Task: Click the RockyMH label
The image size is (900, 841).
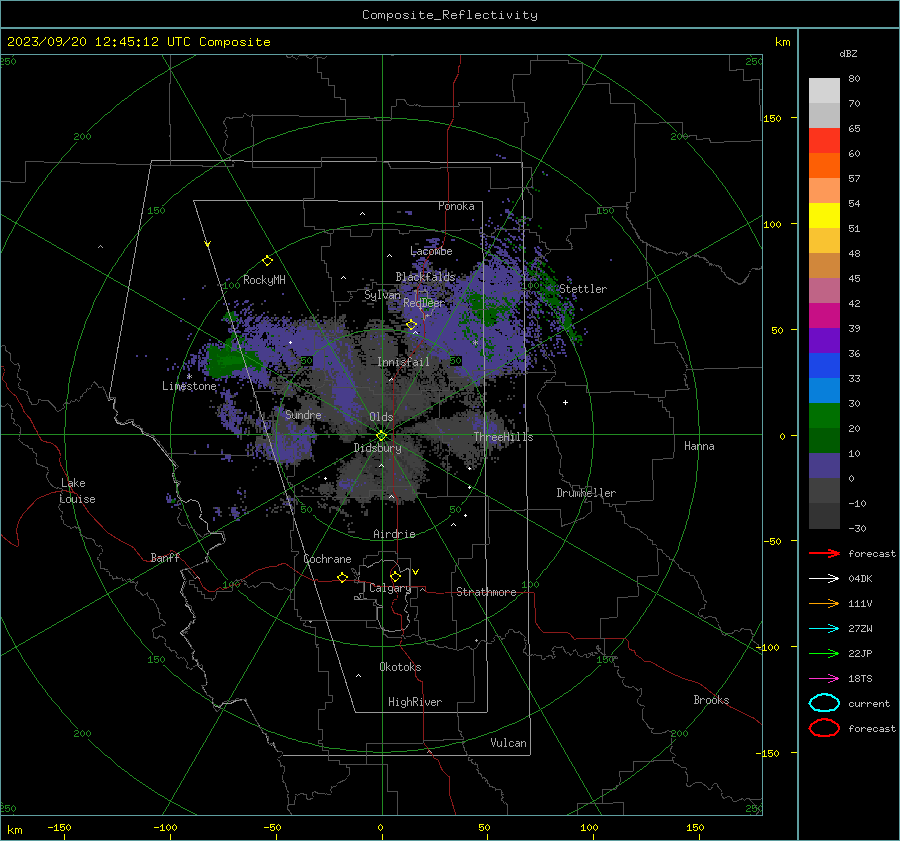Action: click(x=264, y=280)
